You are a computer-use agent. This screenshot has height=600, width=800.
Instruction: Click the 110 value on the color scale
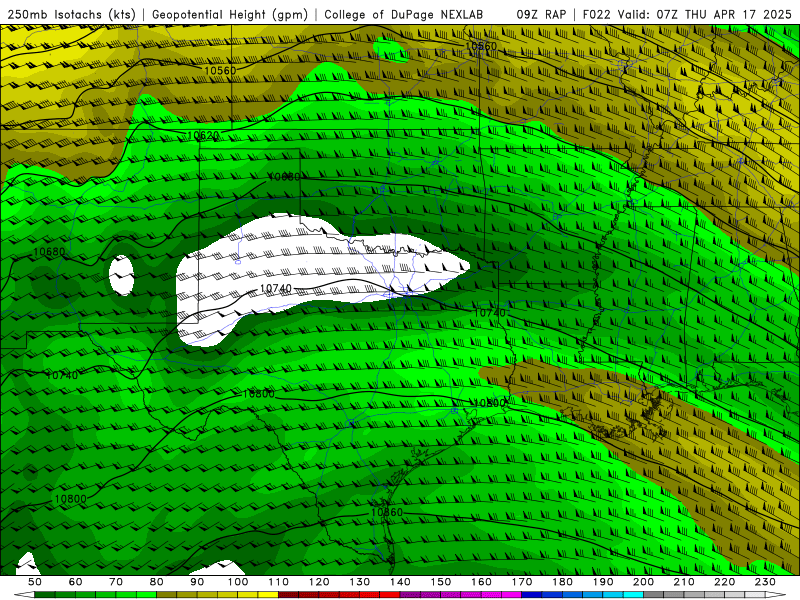pos(279,582)
